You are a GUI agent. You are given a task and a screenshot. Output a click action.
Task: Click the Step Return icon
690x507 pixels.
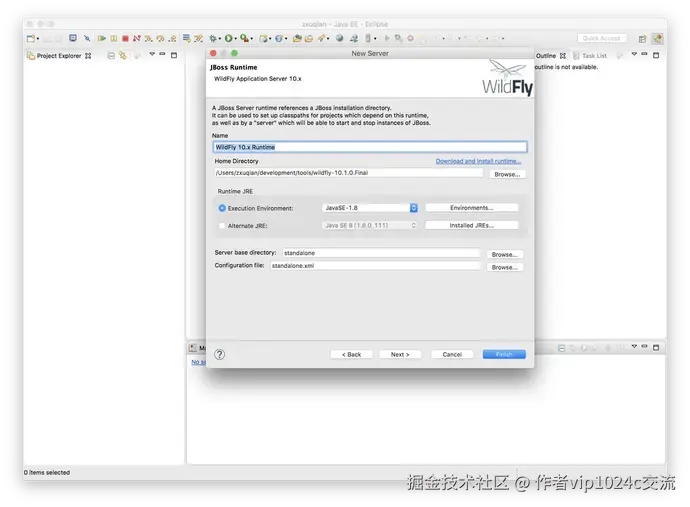click(172, 39)
